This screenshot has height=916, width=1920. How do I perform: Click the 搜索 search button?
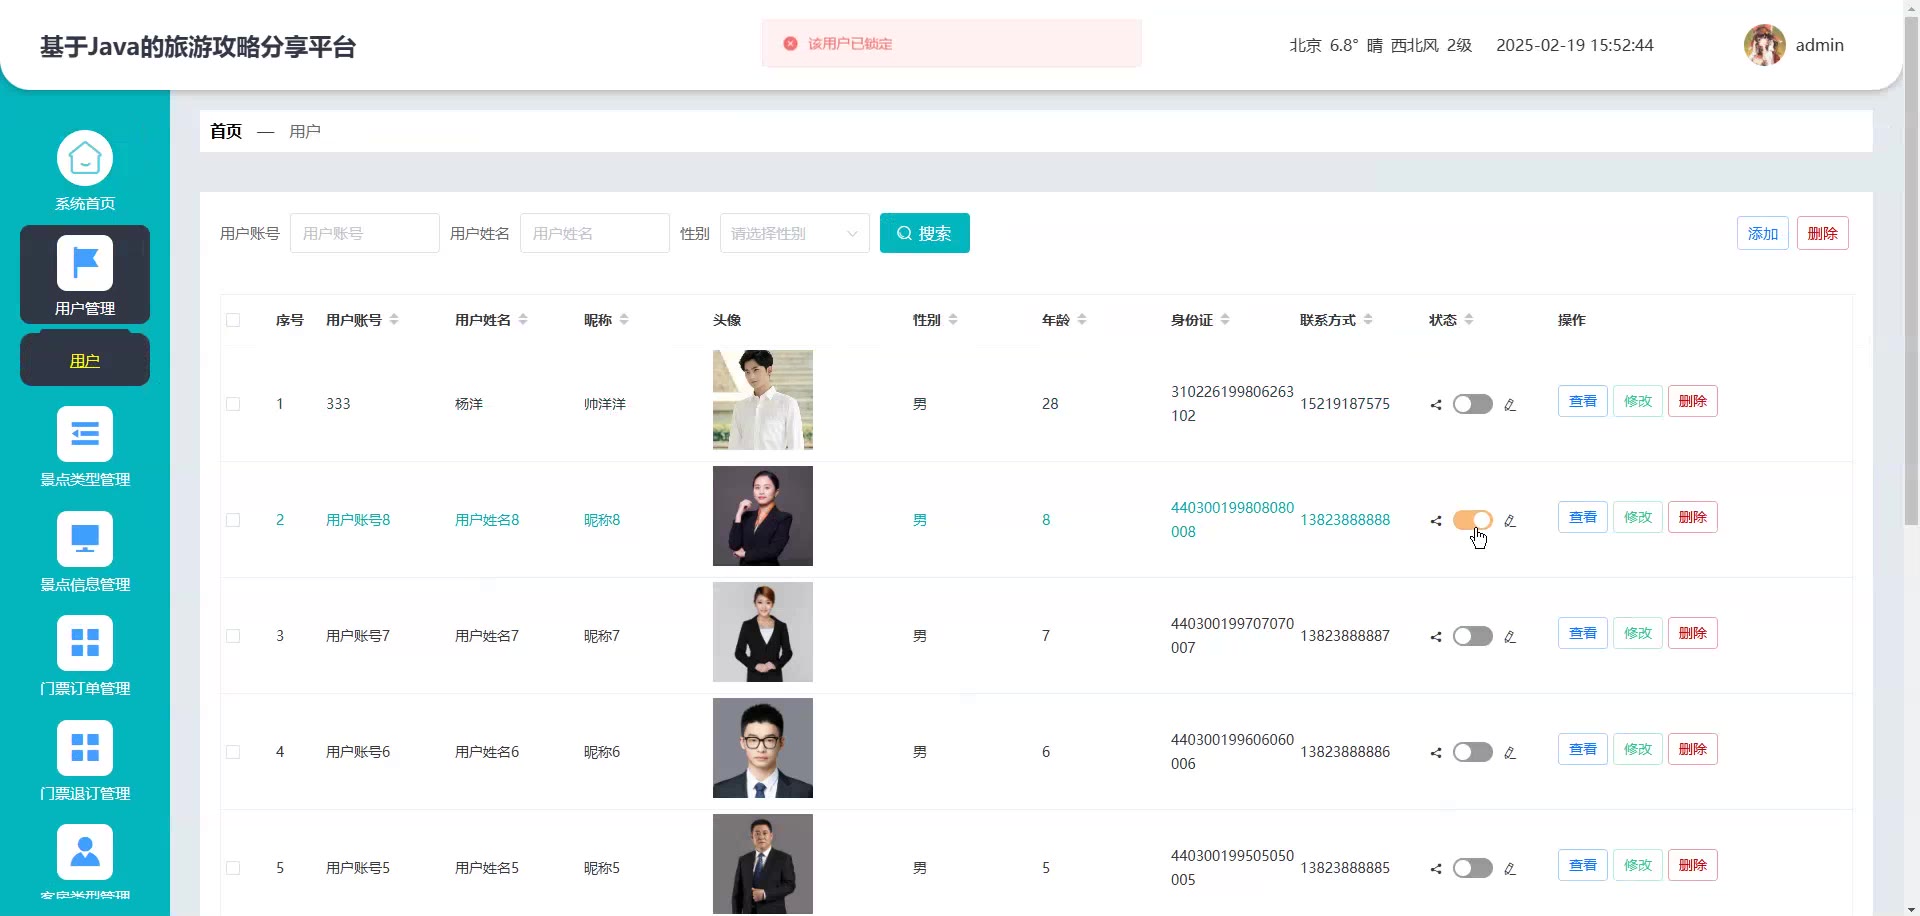[x=925, y=233]
